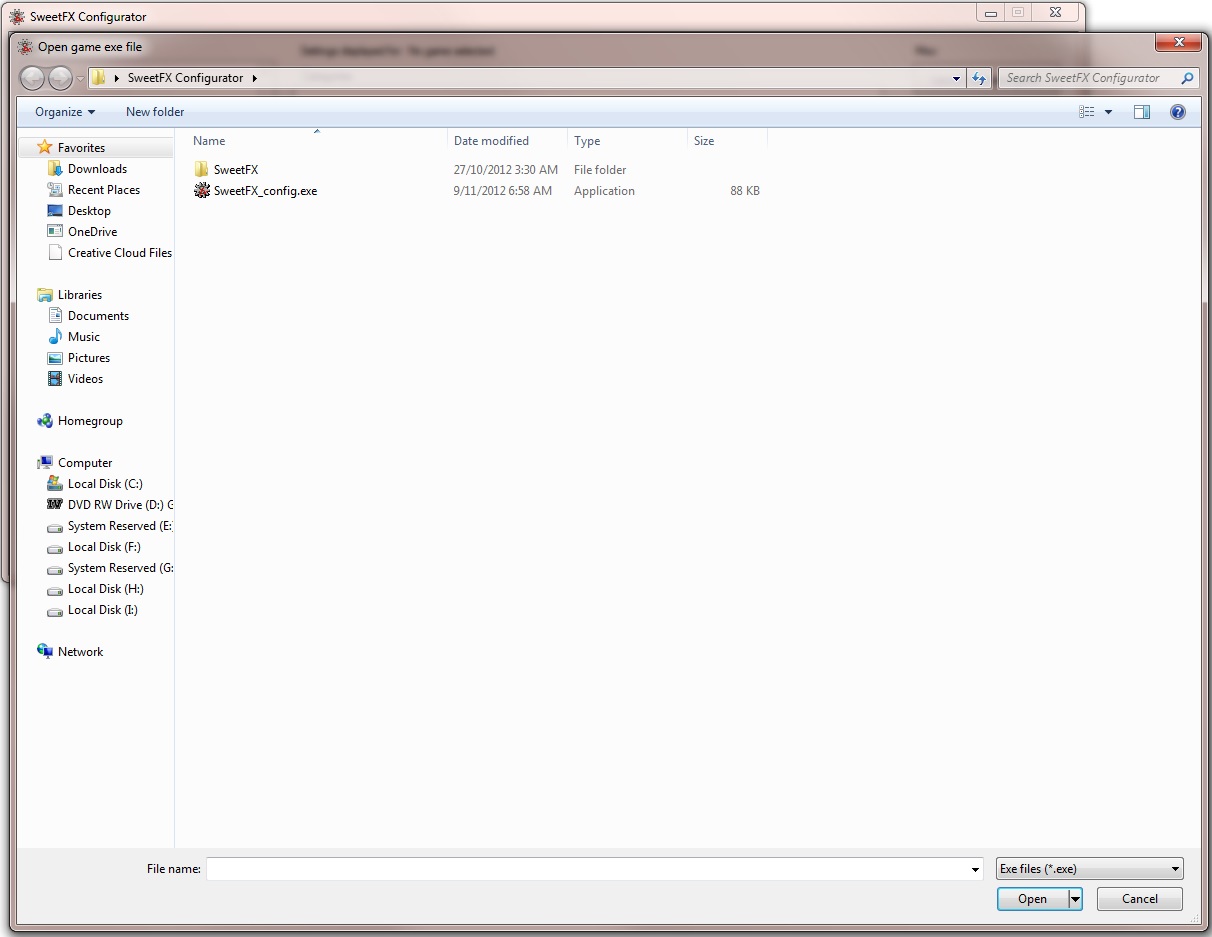Open the Exe files (*.exe) filter dropdown
The image size is (1212, 937).
(1090, 869)
